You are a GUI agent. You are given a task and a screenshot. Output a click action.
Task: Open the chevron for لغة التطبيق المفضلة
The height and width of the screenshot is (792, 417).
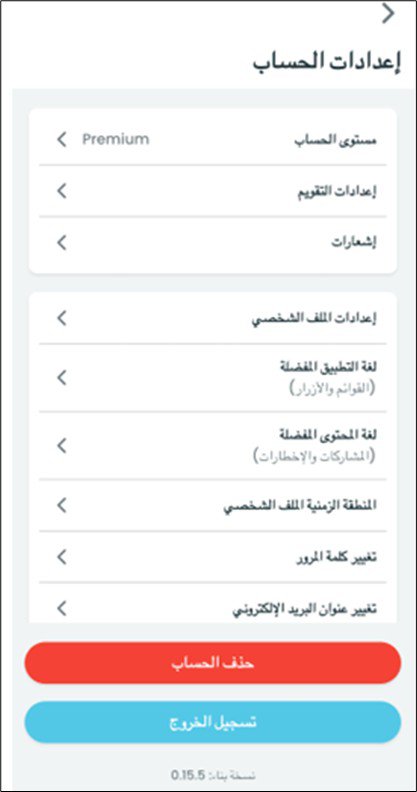point(62,377)
